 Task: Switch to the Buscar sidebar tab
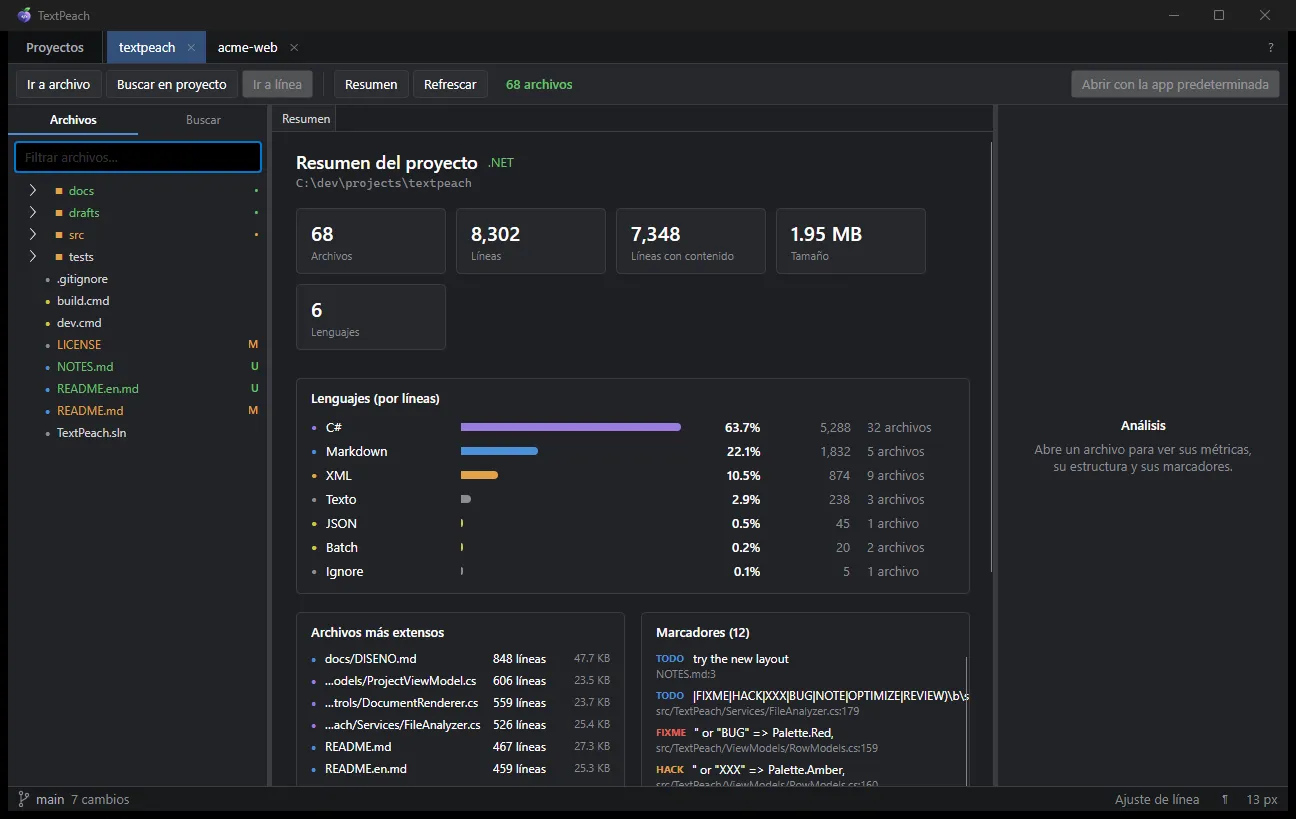(203, 120)
